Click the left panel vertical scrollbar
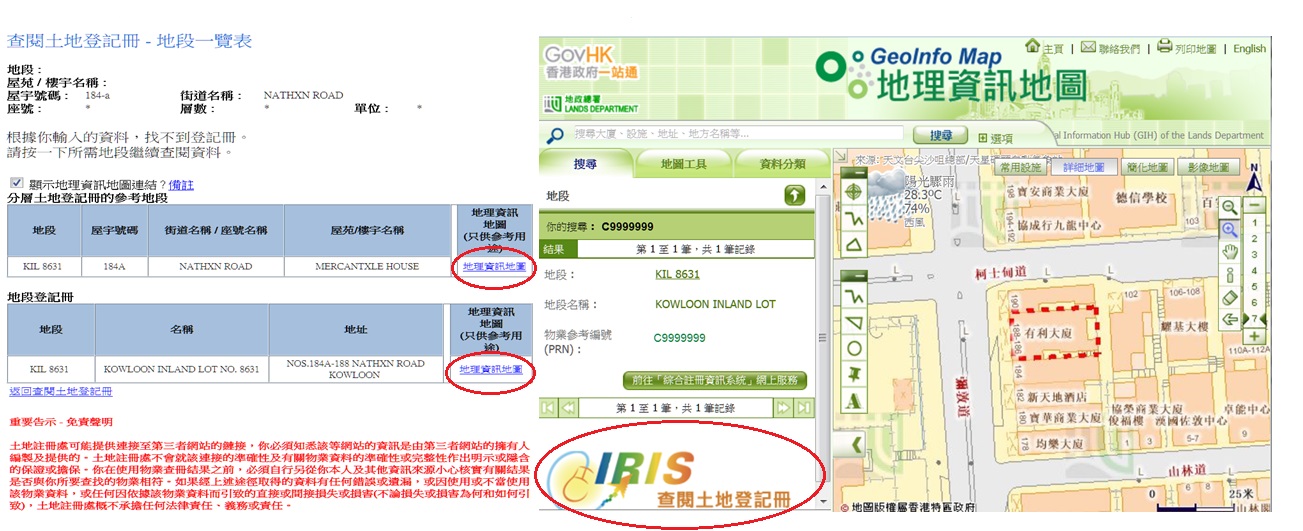This screenshot has height=531, width=1303. (823, 345)
